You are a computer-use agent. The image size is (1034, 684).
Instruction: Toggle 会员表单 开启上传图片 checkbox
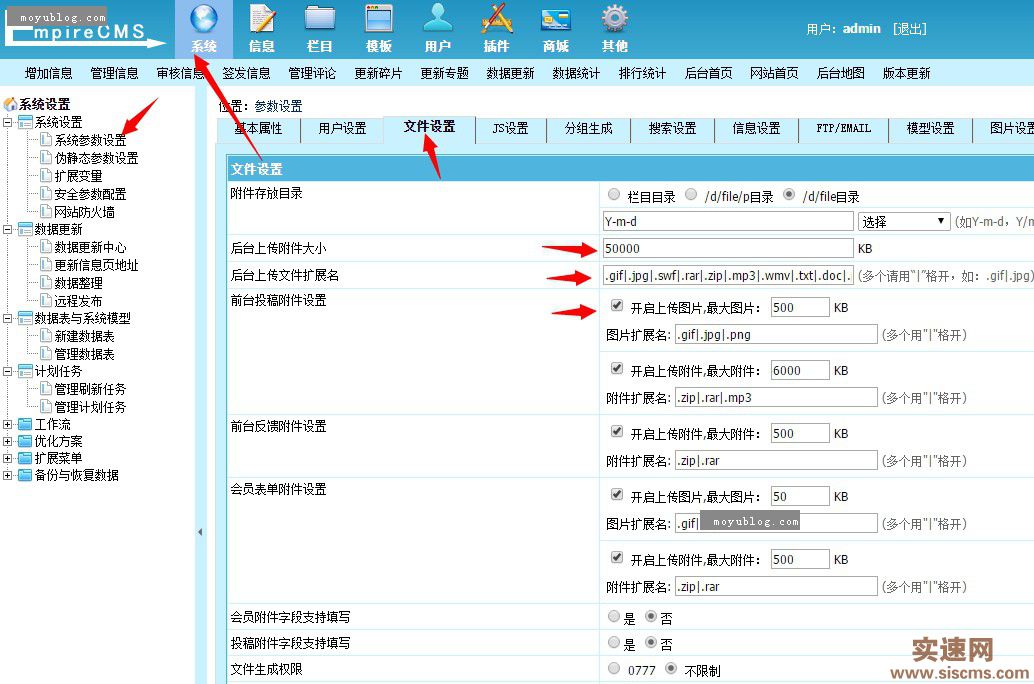pyautogui.click(x=617, y=494)
